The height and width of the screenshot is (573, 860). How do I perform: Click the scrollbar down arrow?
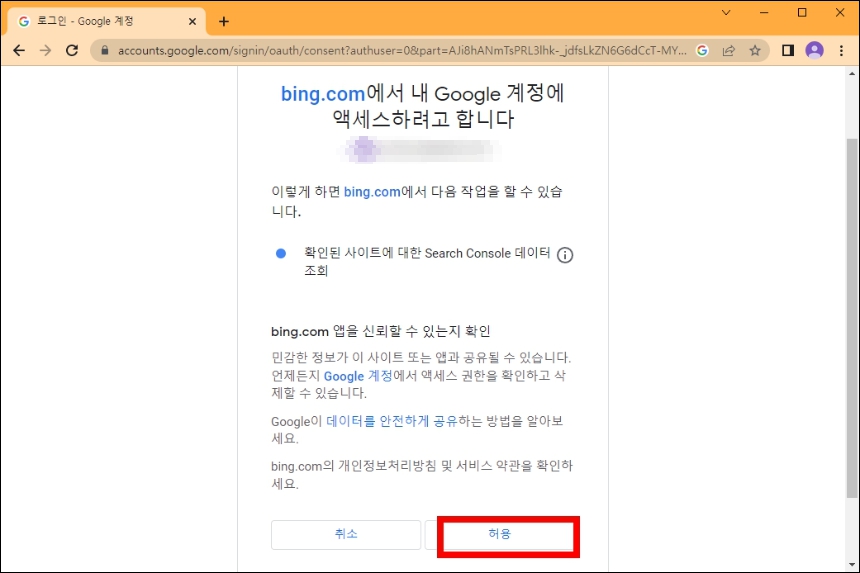pos(851,565)
